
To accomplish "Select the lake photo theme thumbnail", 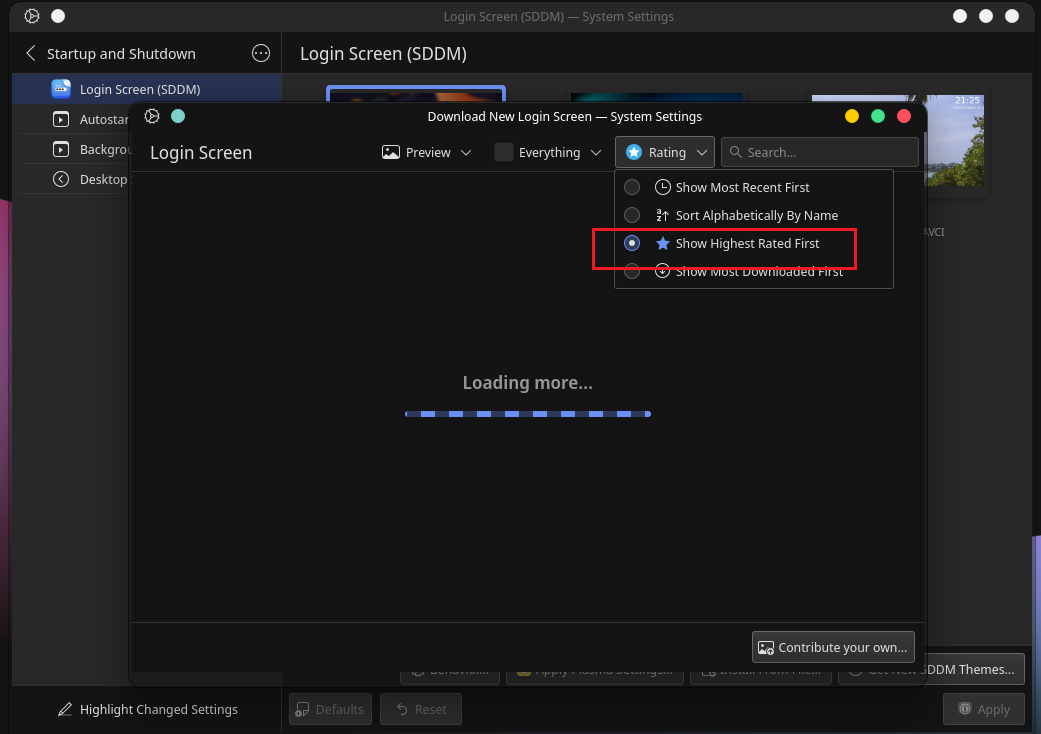I will pyautogui.click(x=955, y=140).
